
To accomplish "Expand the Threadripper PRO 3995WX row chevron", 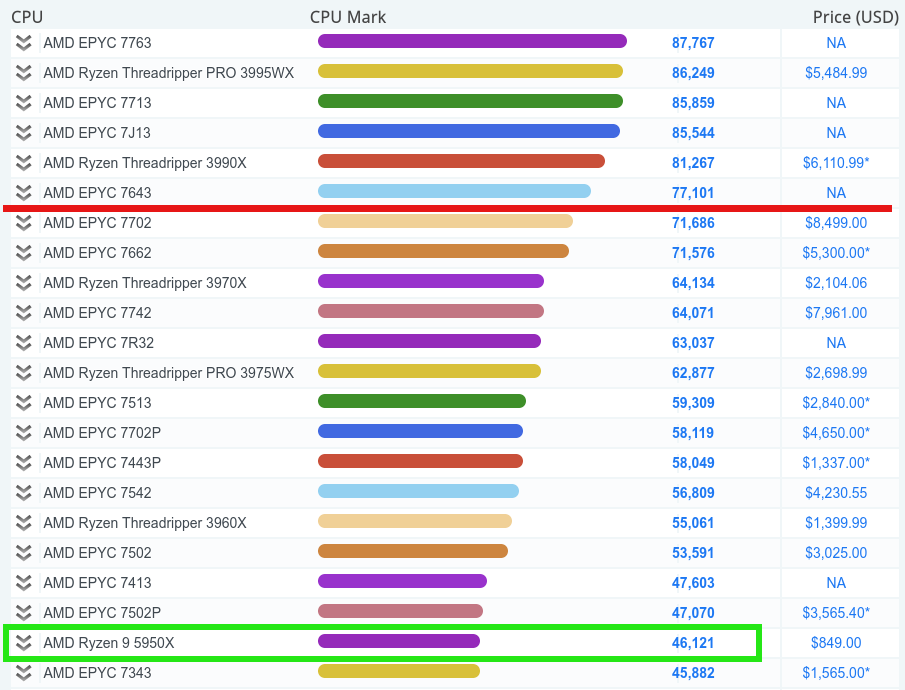I will pos(24,73).
